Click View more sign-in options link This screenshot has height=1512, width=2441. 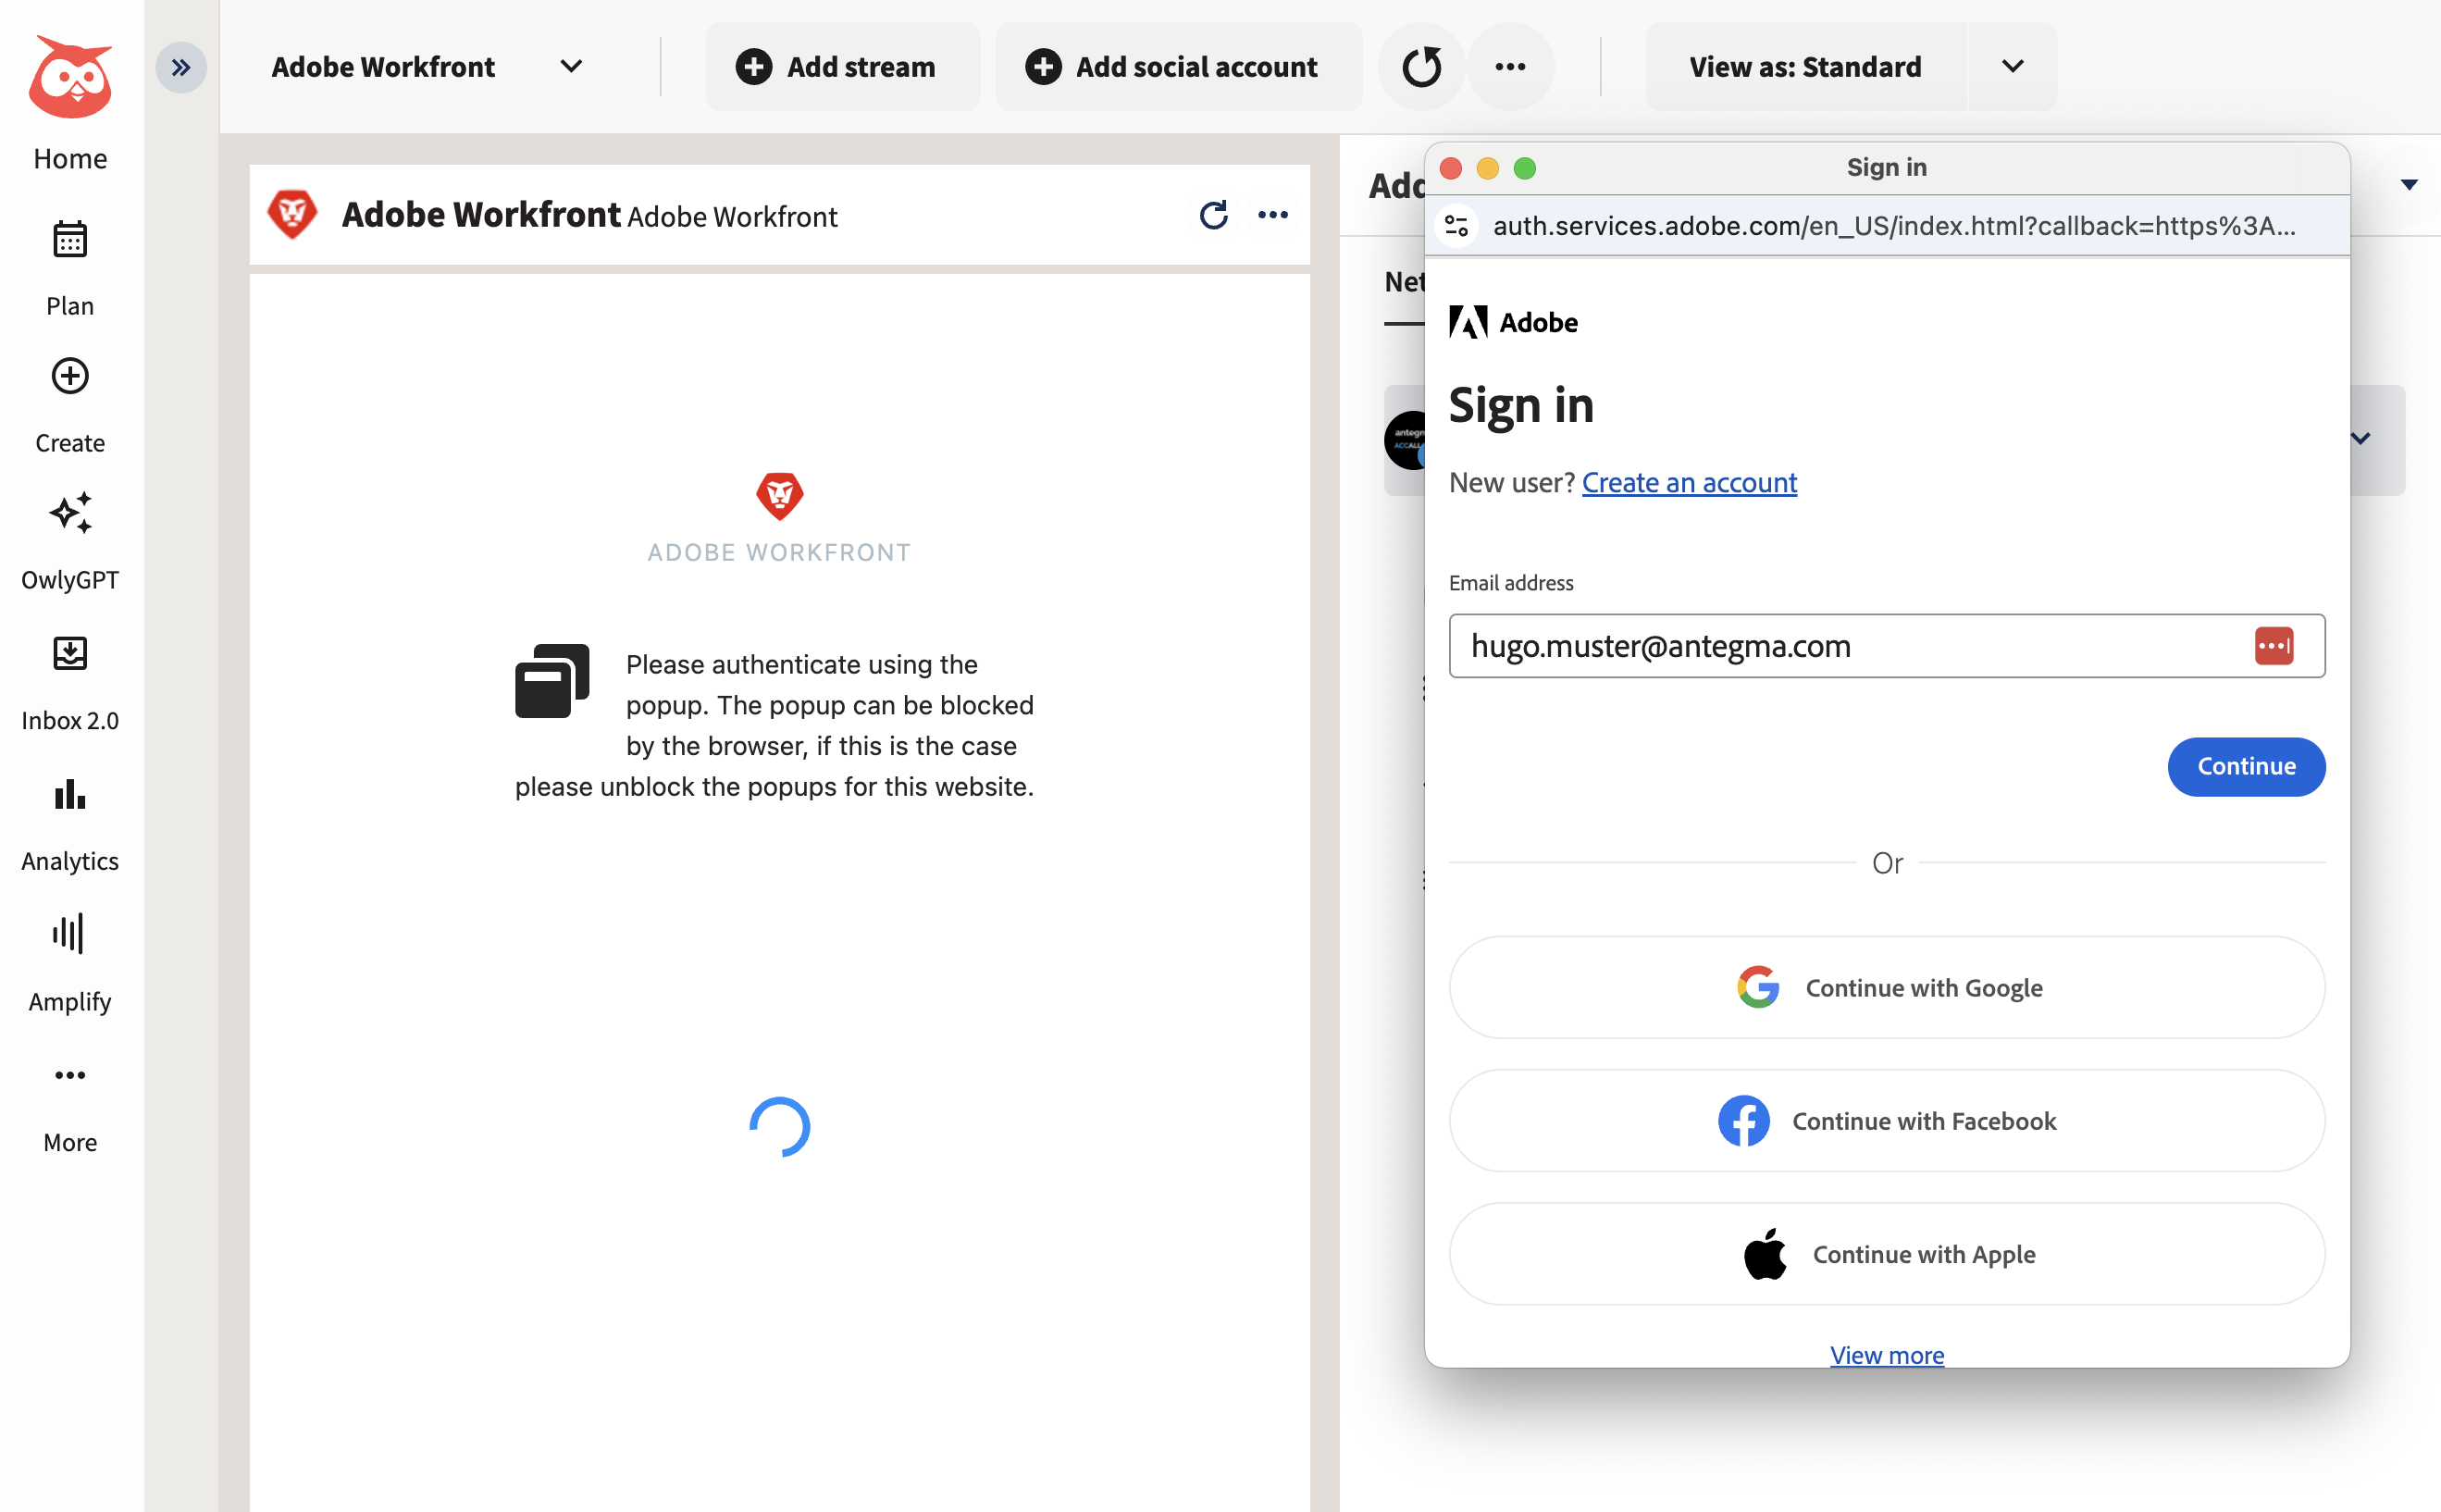click(1887, 1355)
